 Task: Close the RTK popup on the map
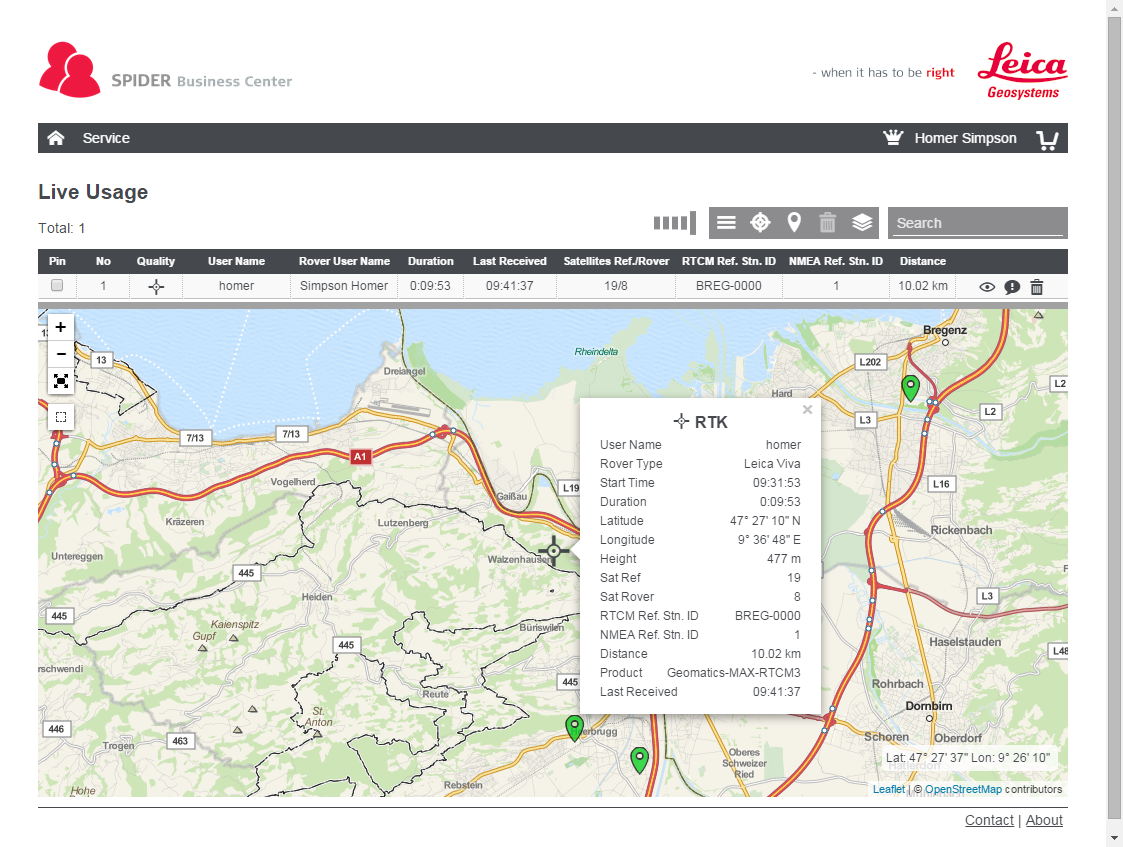click(x=807, y=409)
